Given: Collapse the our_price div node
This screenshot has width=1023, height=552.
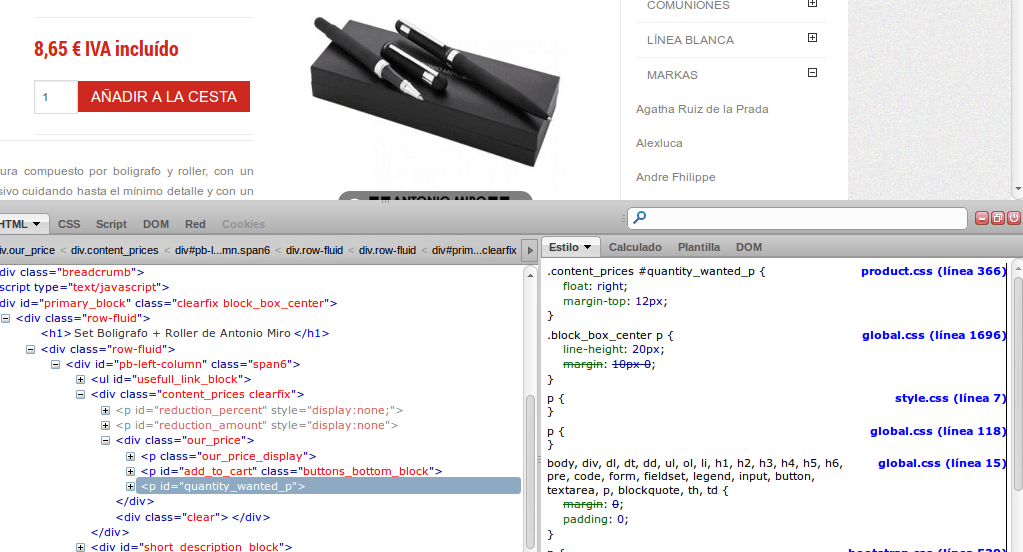Looking at the screenshot, I should (x=105, y=440).
